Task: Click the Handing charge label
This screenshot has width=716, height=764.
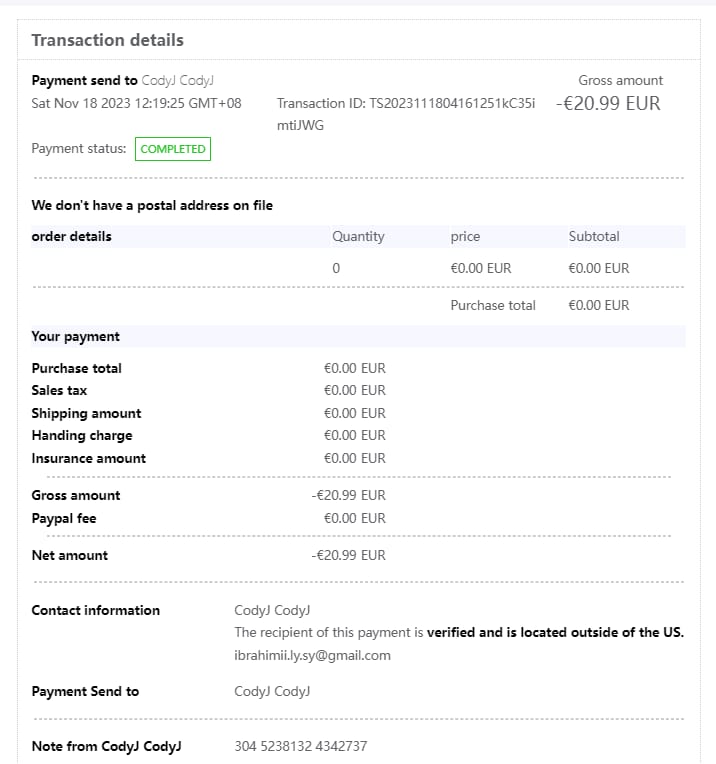Action: coord(82,436)
